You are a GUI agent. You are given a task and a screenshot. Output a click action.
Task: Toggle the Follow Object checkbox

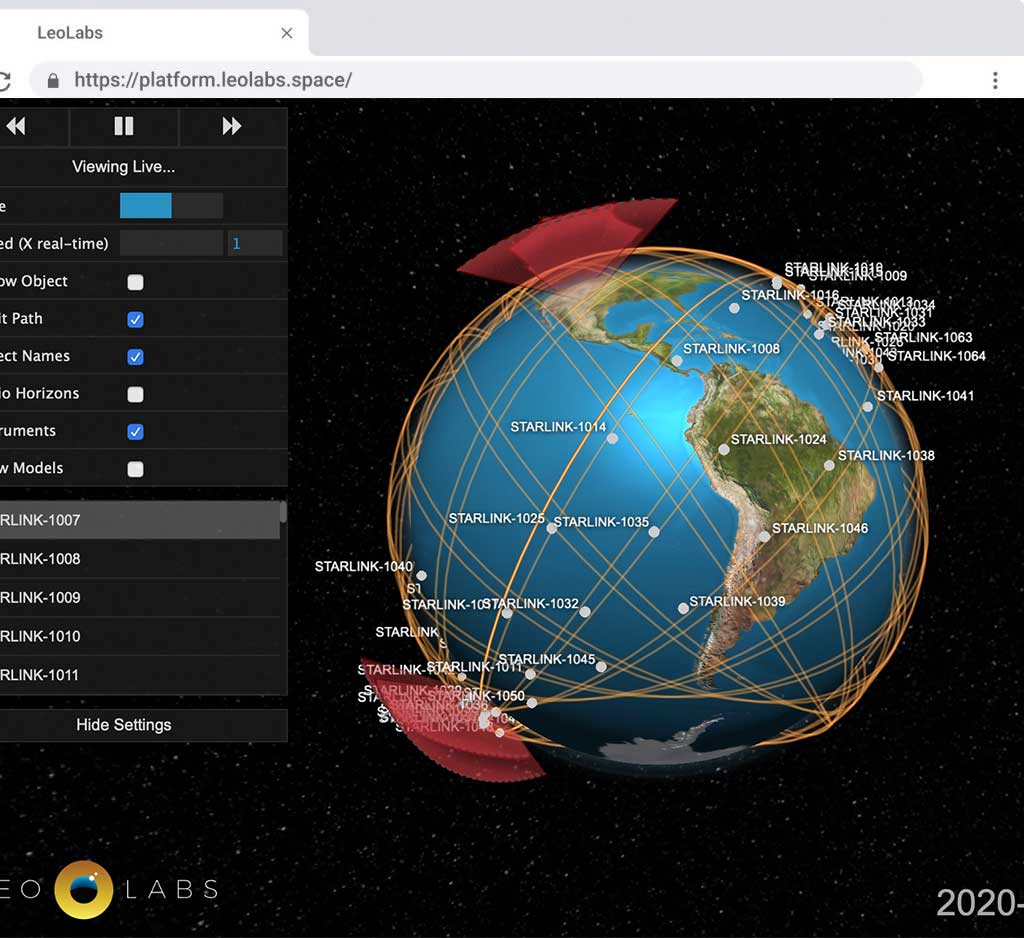135,282
